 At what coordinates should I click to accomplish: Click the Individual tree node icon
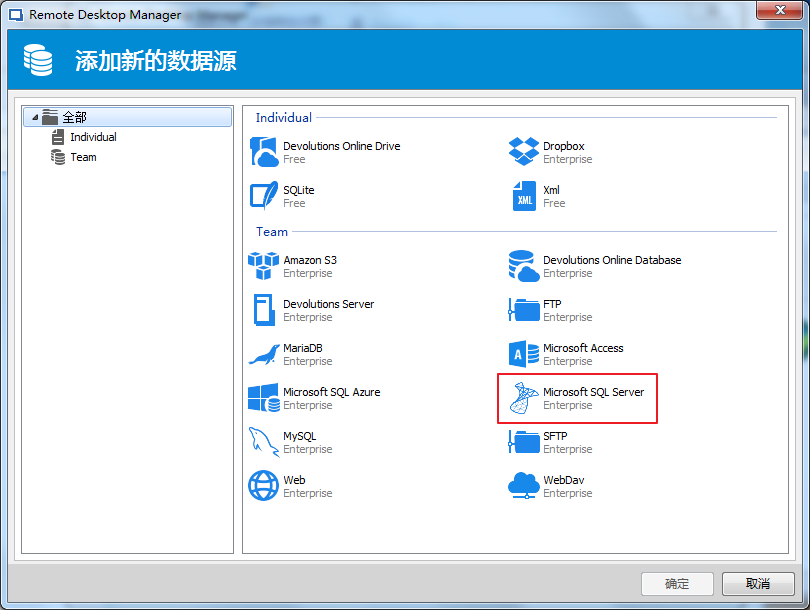coord(58,137)
